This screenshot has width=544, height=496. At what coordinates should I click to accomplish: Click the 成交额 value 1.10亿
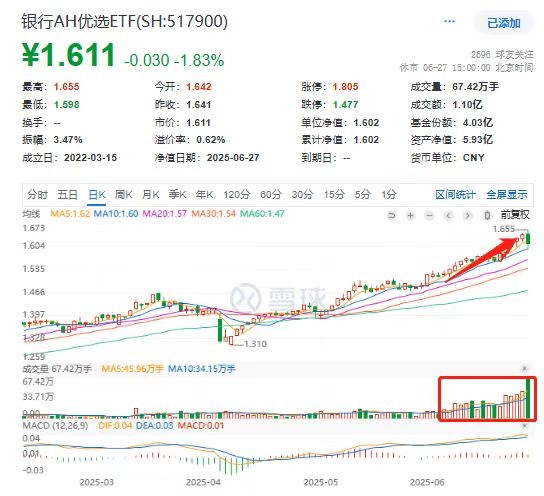pyautogui.click(x=467, y=105)
